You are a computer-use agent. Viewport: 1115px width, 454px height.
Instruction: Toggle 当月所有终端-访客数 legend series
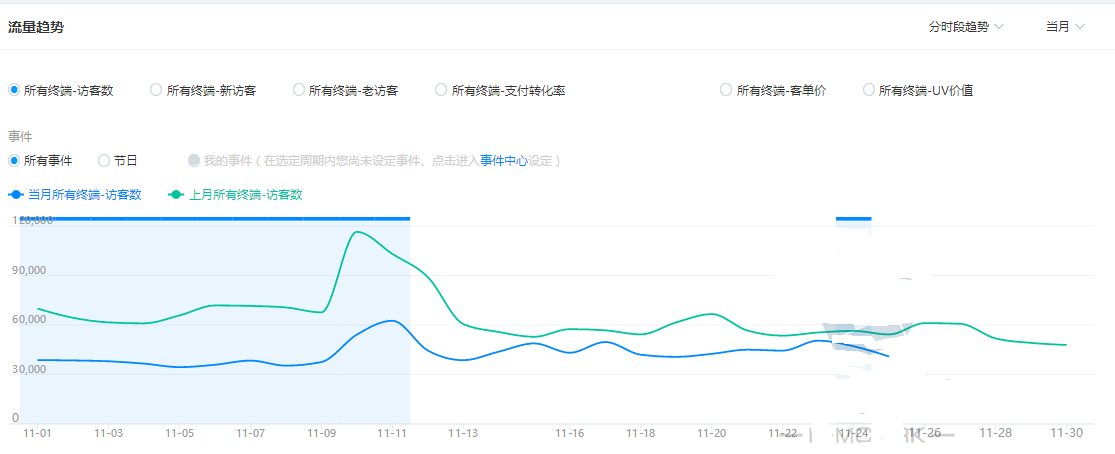84,195
